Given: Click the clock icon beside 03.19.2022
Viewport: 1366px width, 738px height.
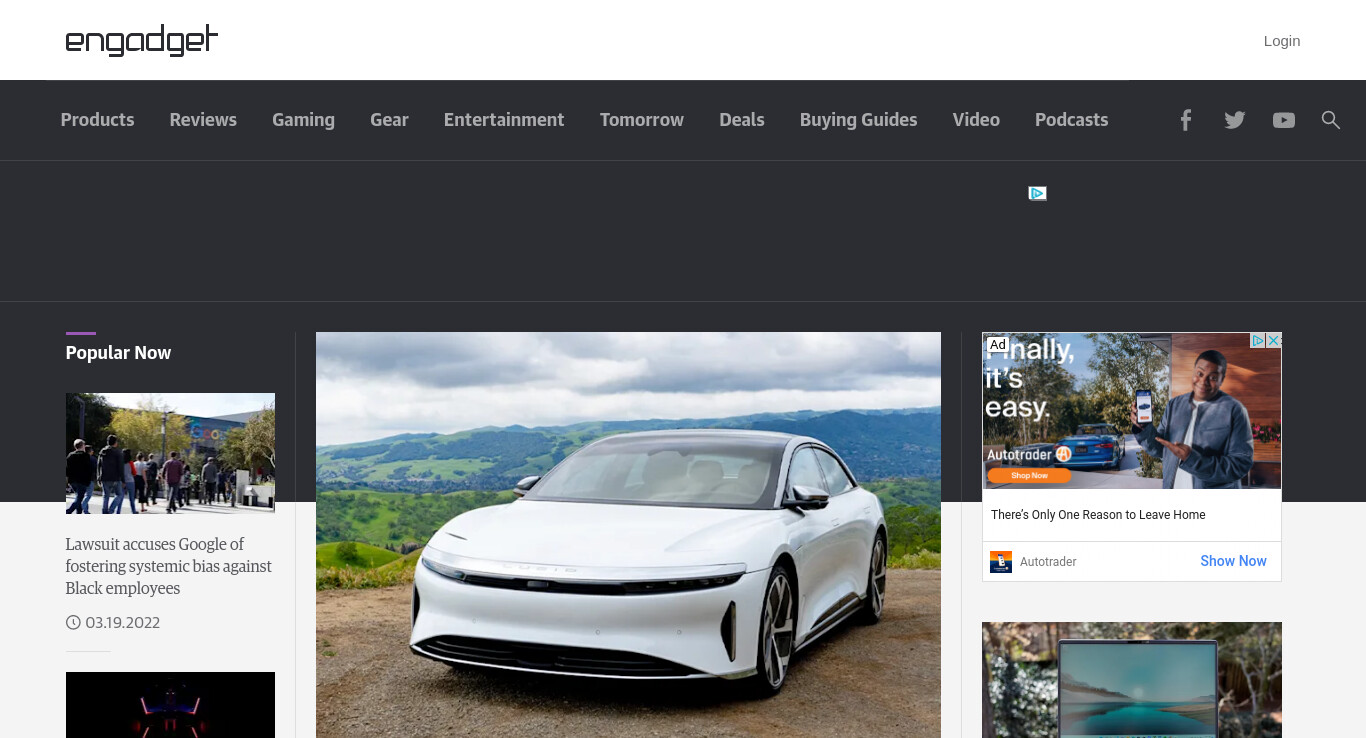Looking at the screenshot, I should (73, 623).
